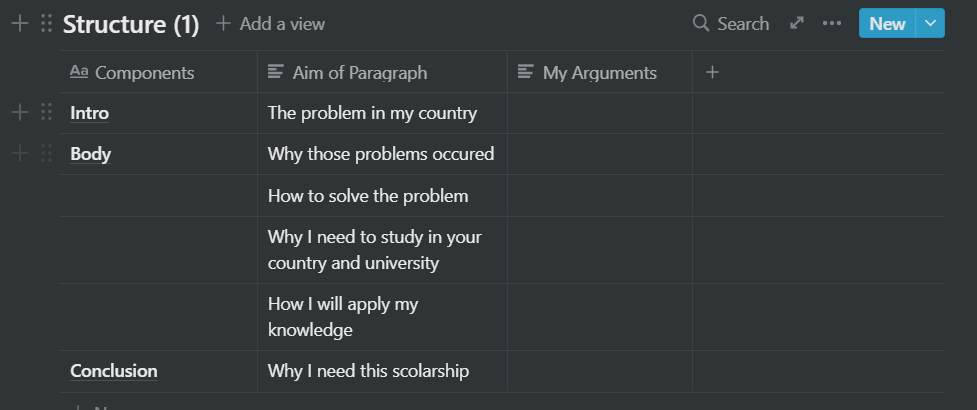Image resolution: width=977 pixels, height=410 pixels.
Task: Click the drag handle beside Body row
Action: pos(46,154)
